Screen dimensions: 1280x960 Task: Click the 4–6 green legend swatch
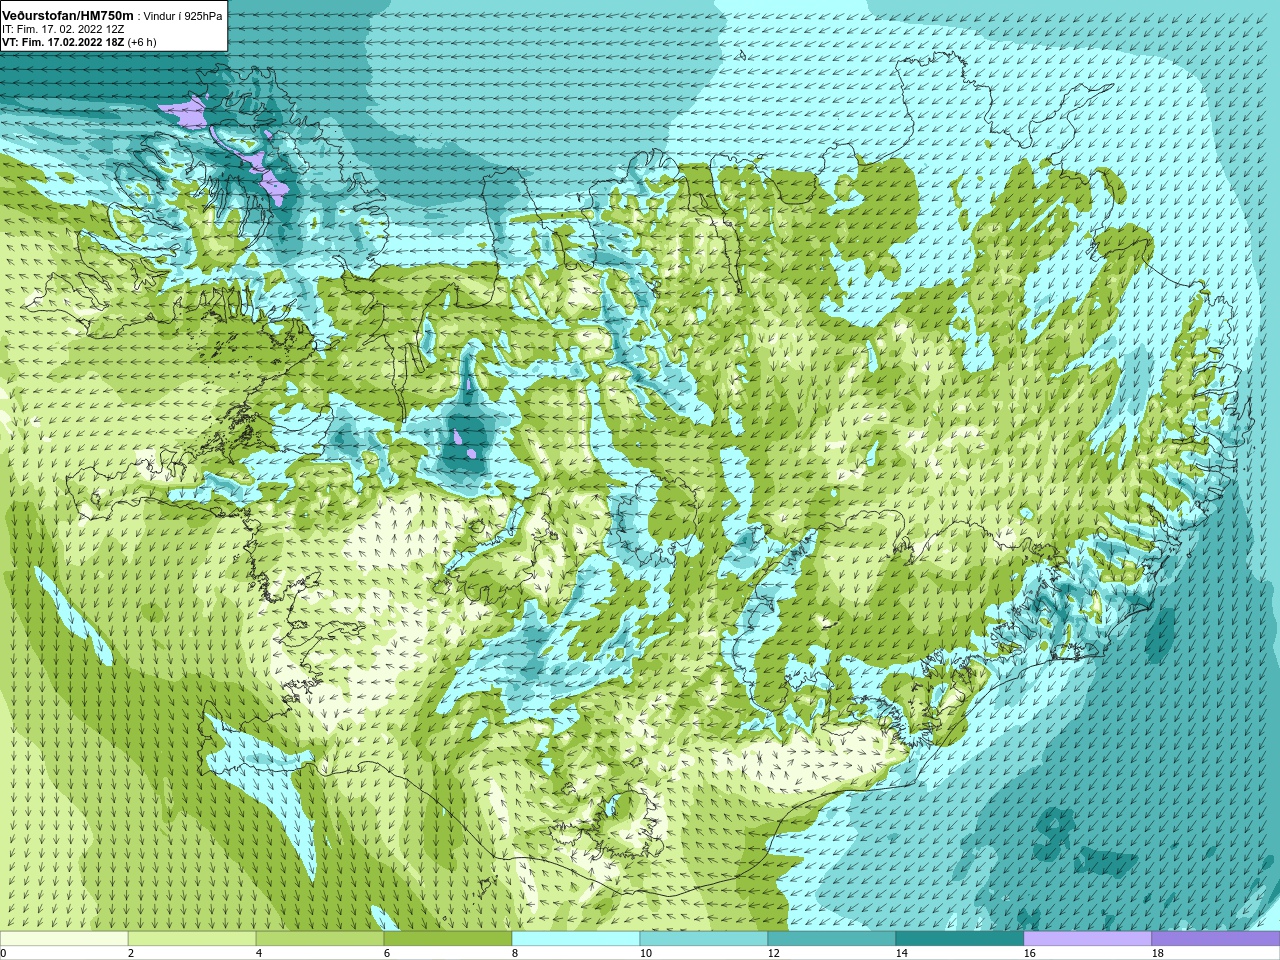320,939
